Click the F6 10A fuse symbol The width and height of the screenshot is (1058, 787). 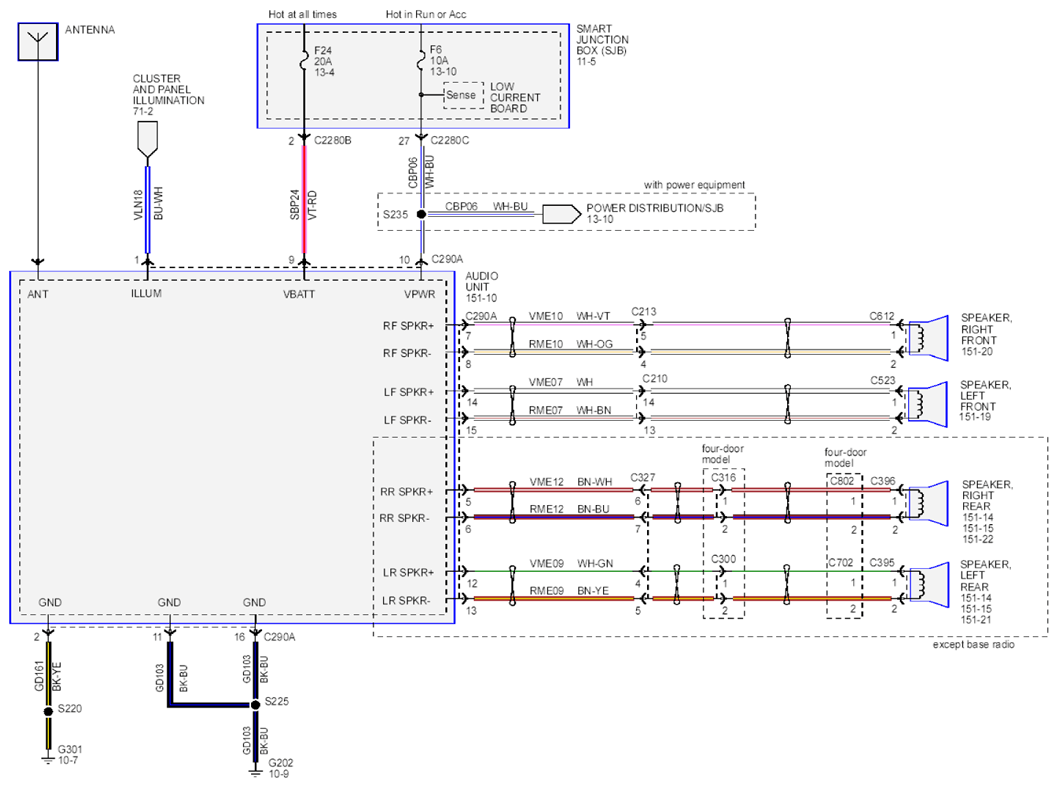click(x=421, y=61)
